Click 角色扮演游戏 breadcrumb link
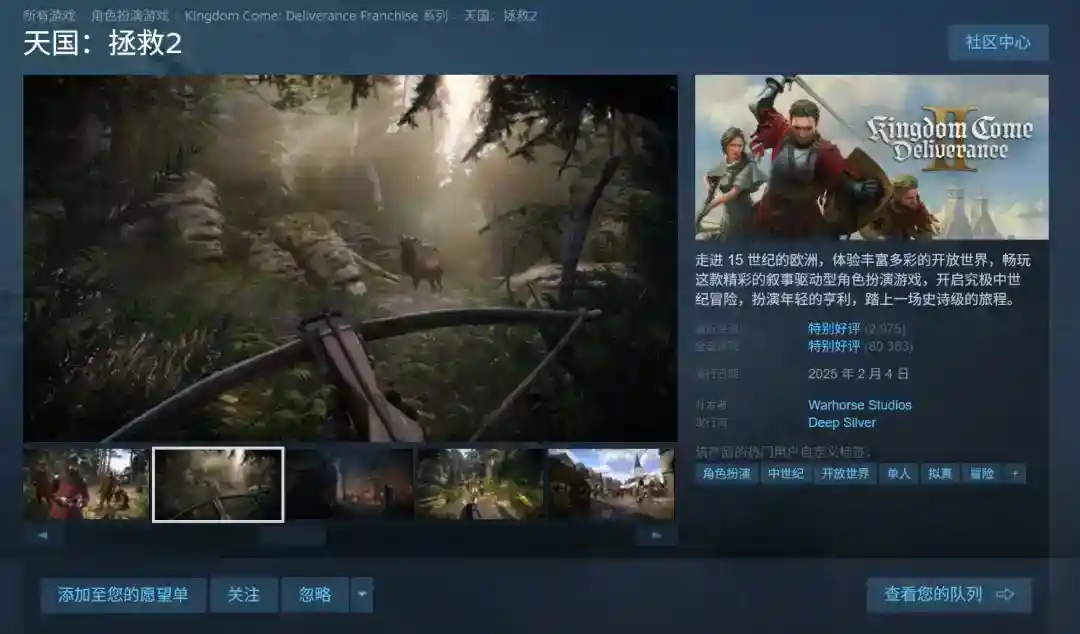Screen dimensions: 1080x634 tap(130, 15)
